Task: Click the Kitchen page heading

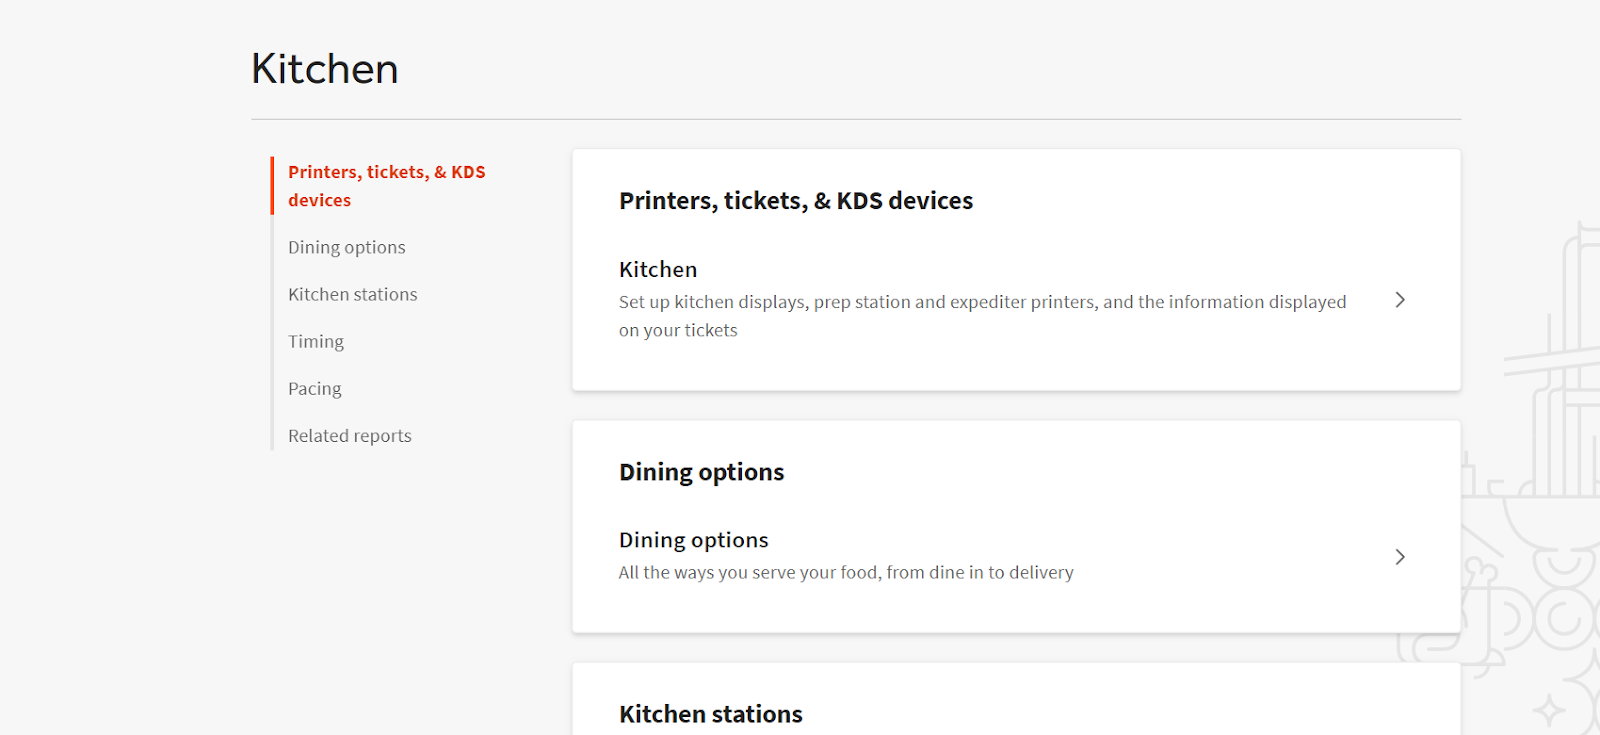Action: pyautogui.click(x=324, y=68)
